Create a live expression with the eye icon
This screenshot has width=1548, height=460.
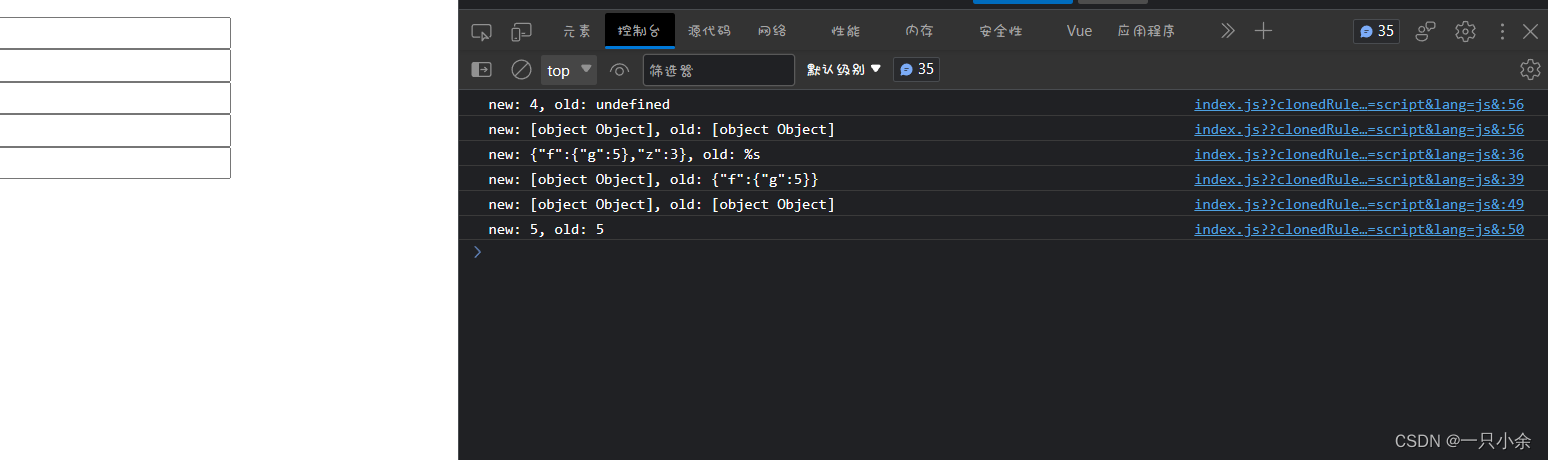[x=619, y=70]
